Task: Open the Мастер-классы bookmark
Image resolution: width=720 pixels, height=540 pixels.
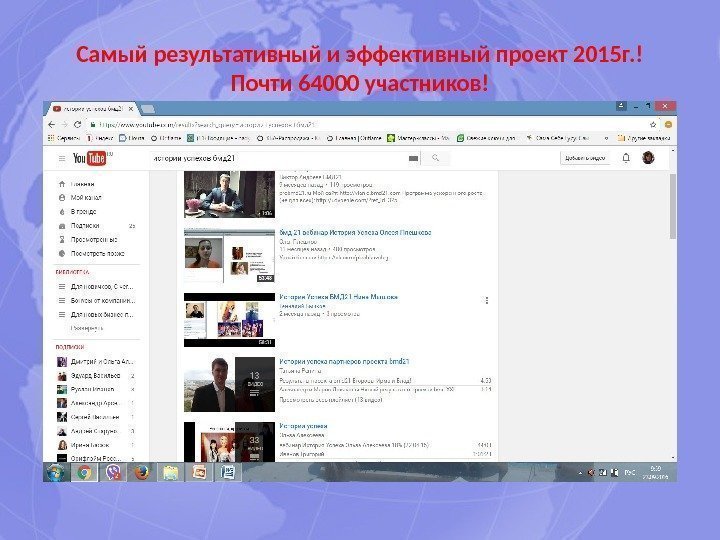Action: click(419, 138)
